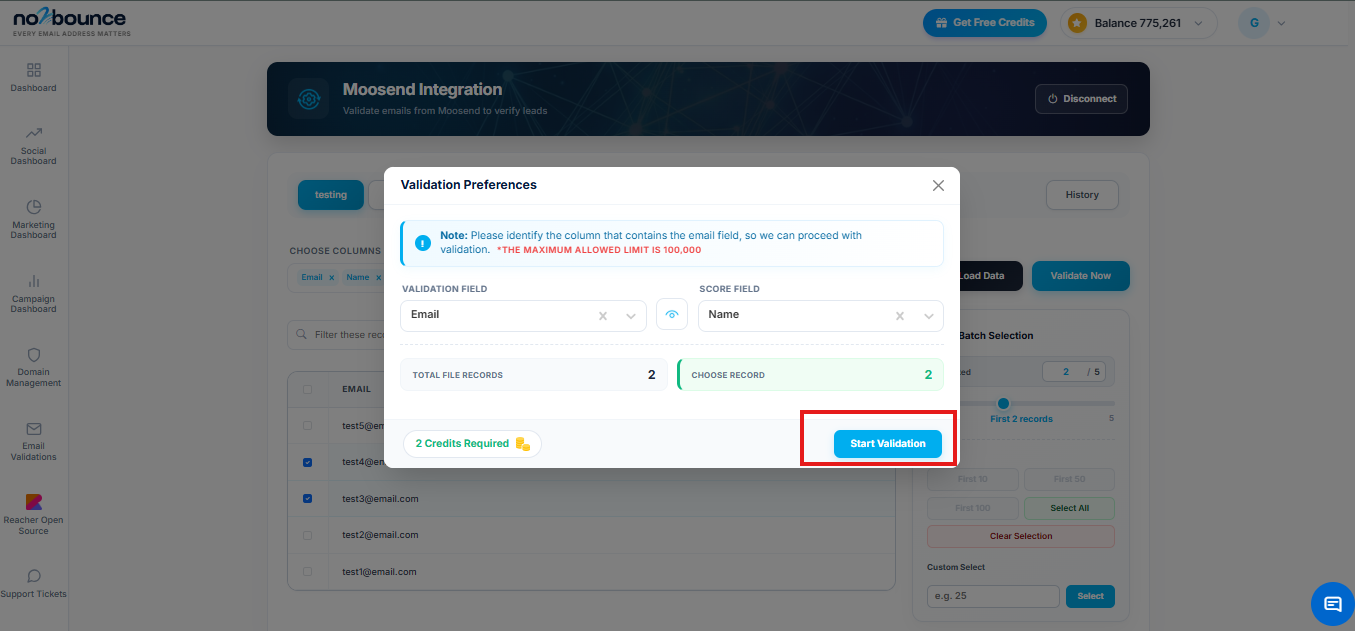Check the test5 row checkbox

[x=307, y=425]
